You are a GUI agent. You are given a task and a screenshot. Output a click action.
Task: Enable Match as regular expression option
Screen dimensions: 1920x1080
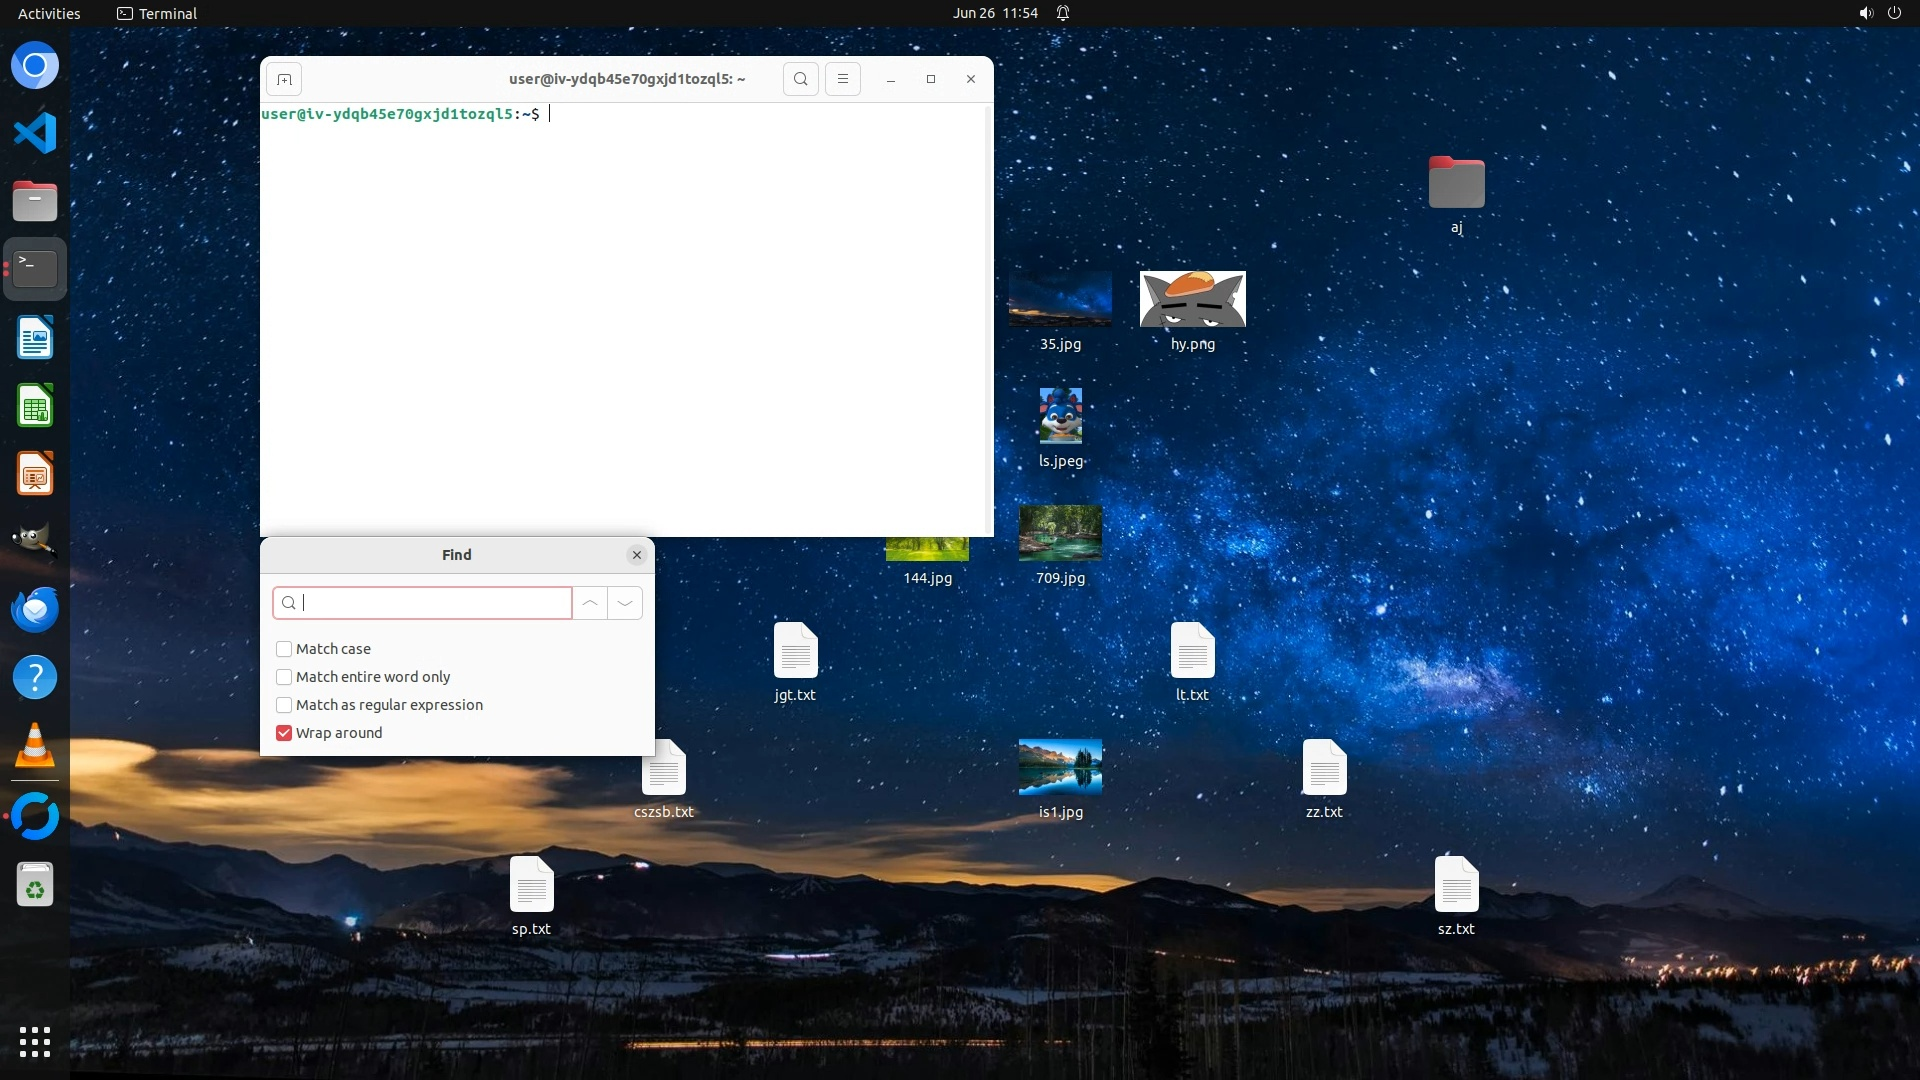tap(284, 705)
